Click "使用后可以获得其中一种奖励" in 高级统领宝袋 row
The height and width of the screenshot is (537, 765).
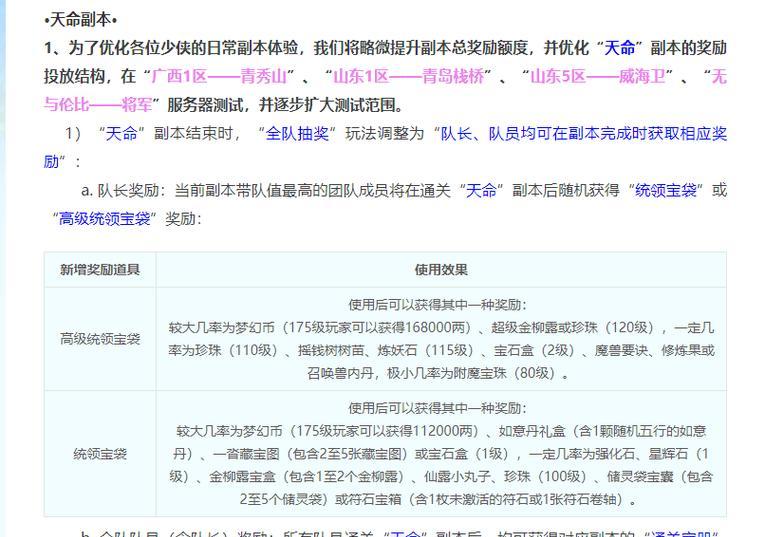tap(437, 305)
